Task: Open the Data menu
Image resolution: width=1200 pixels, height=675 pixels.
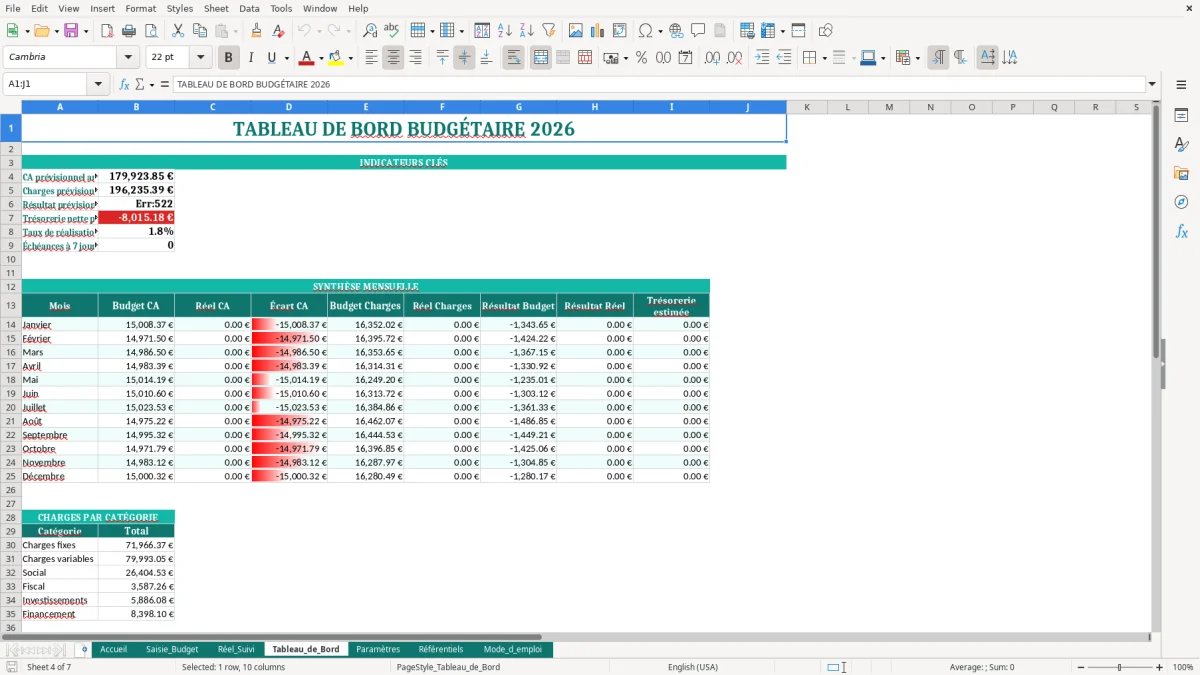Action: click(x=249, y=8)
